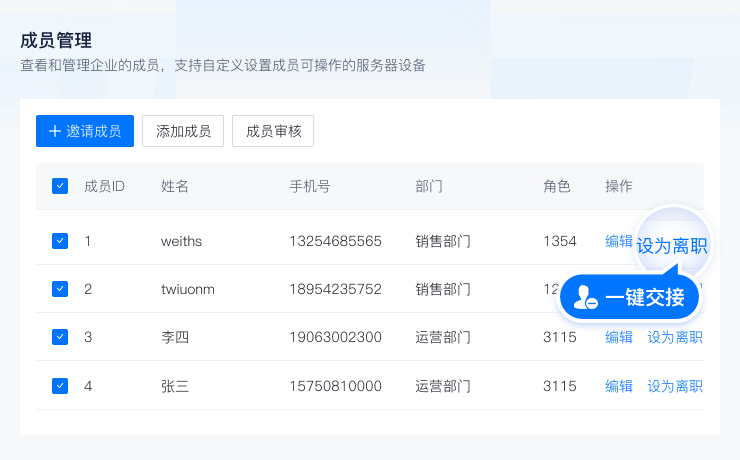Click the 姓名 column header
The height and width of the screenshot is (460, 740).
(175, 186)
